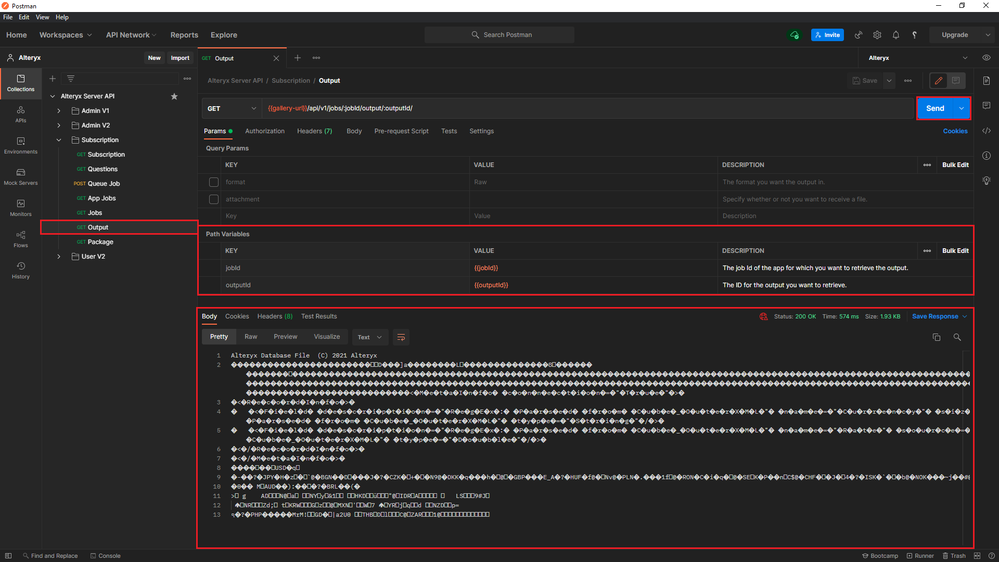
Task: Expand the User V2 folder
Action: 59,257
